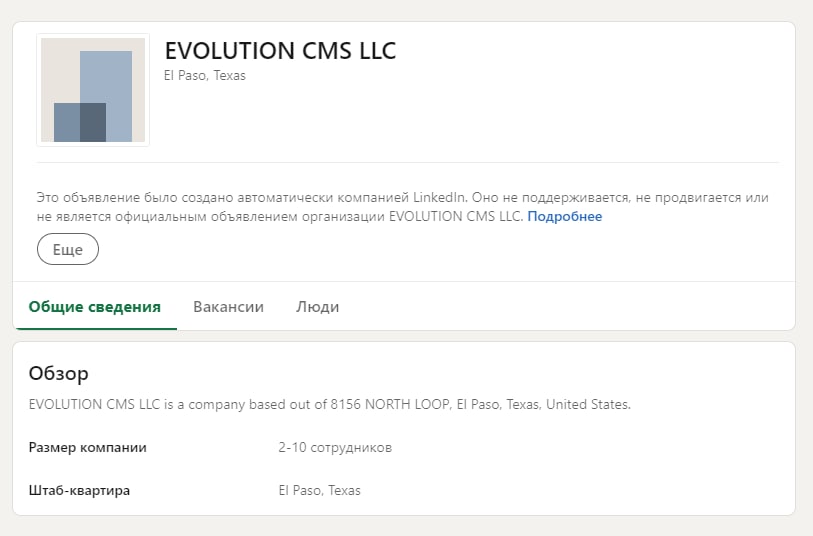Viewport: 813px width, 536px height.
Task: Open the Вакансии tab
Action: pos(228,307)
